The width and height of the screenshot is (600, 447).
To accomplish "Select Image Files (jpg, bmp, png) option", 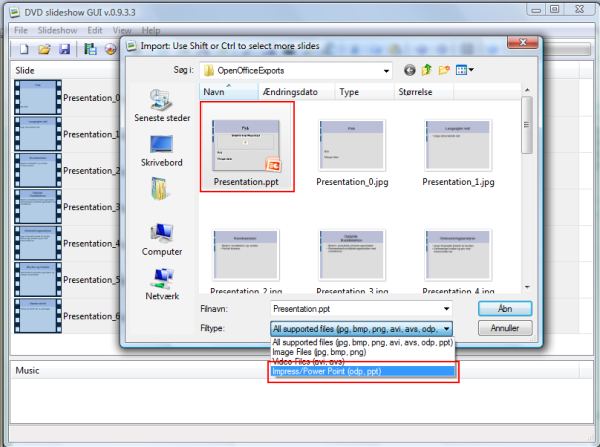I will point(362,352).
